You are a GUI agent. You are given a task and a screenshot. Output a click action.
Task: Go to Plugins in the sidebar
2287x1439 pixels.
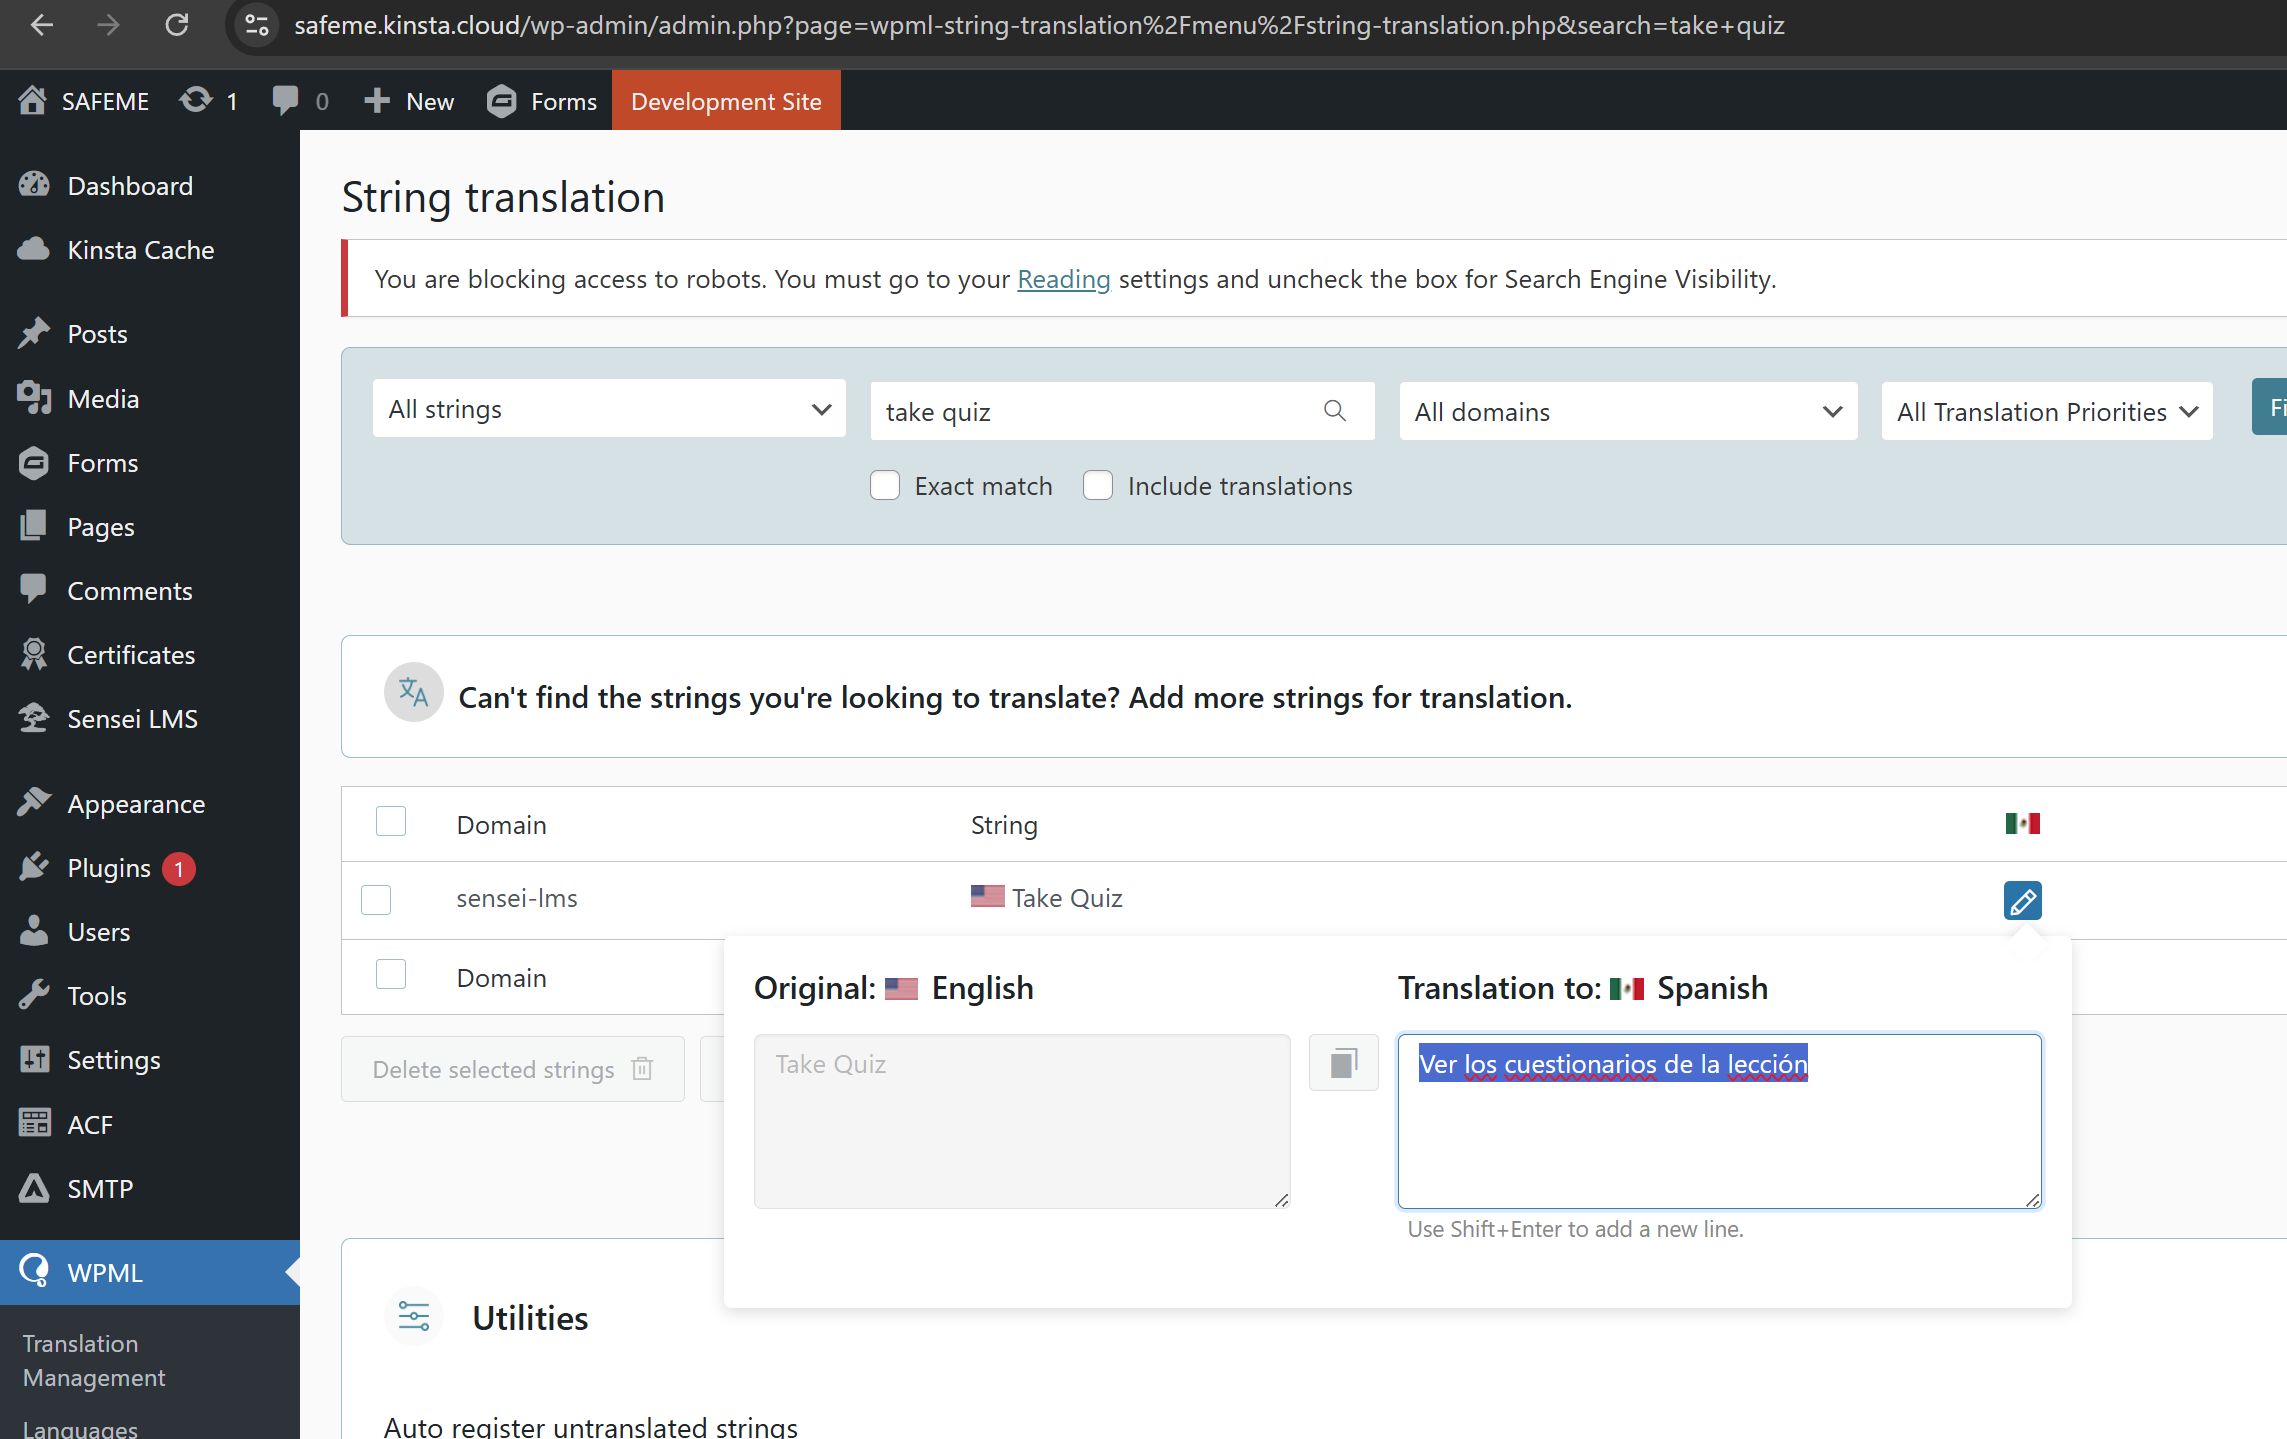point(109,868)
